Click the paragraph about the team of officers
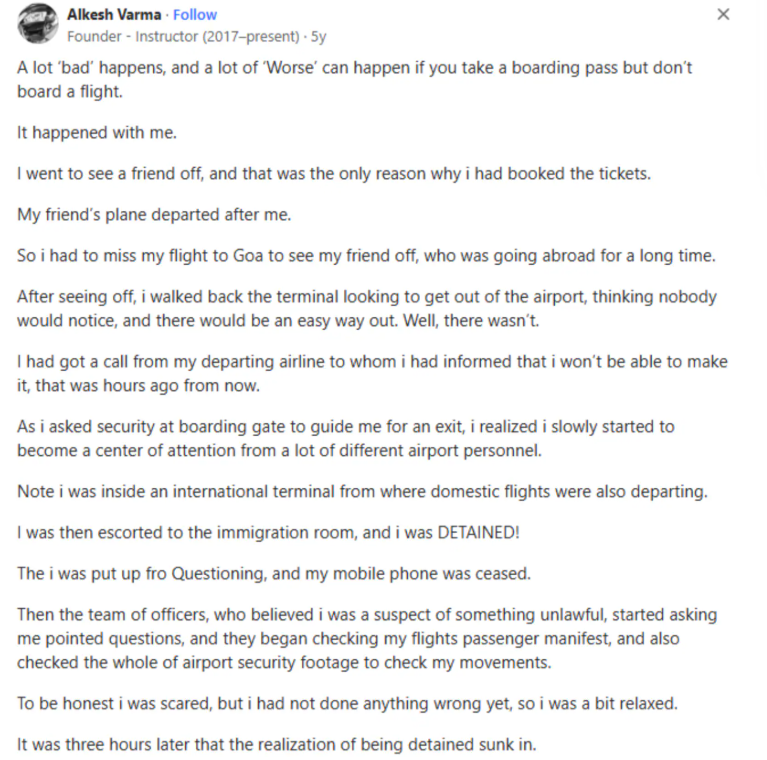The height and width of the screenshot is (760, 767). [x=367, y=638]
